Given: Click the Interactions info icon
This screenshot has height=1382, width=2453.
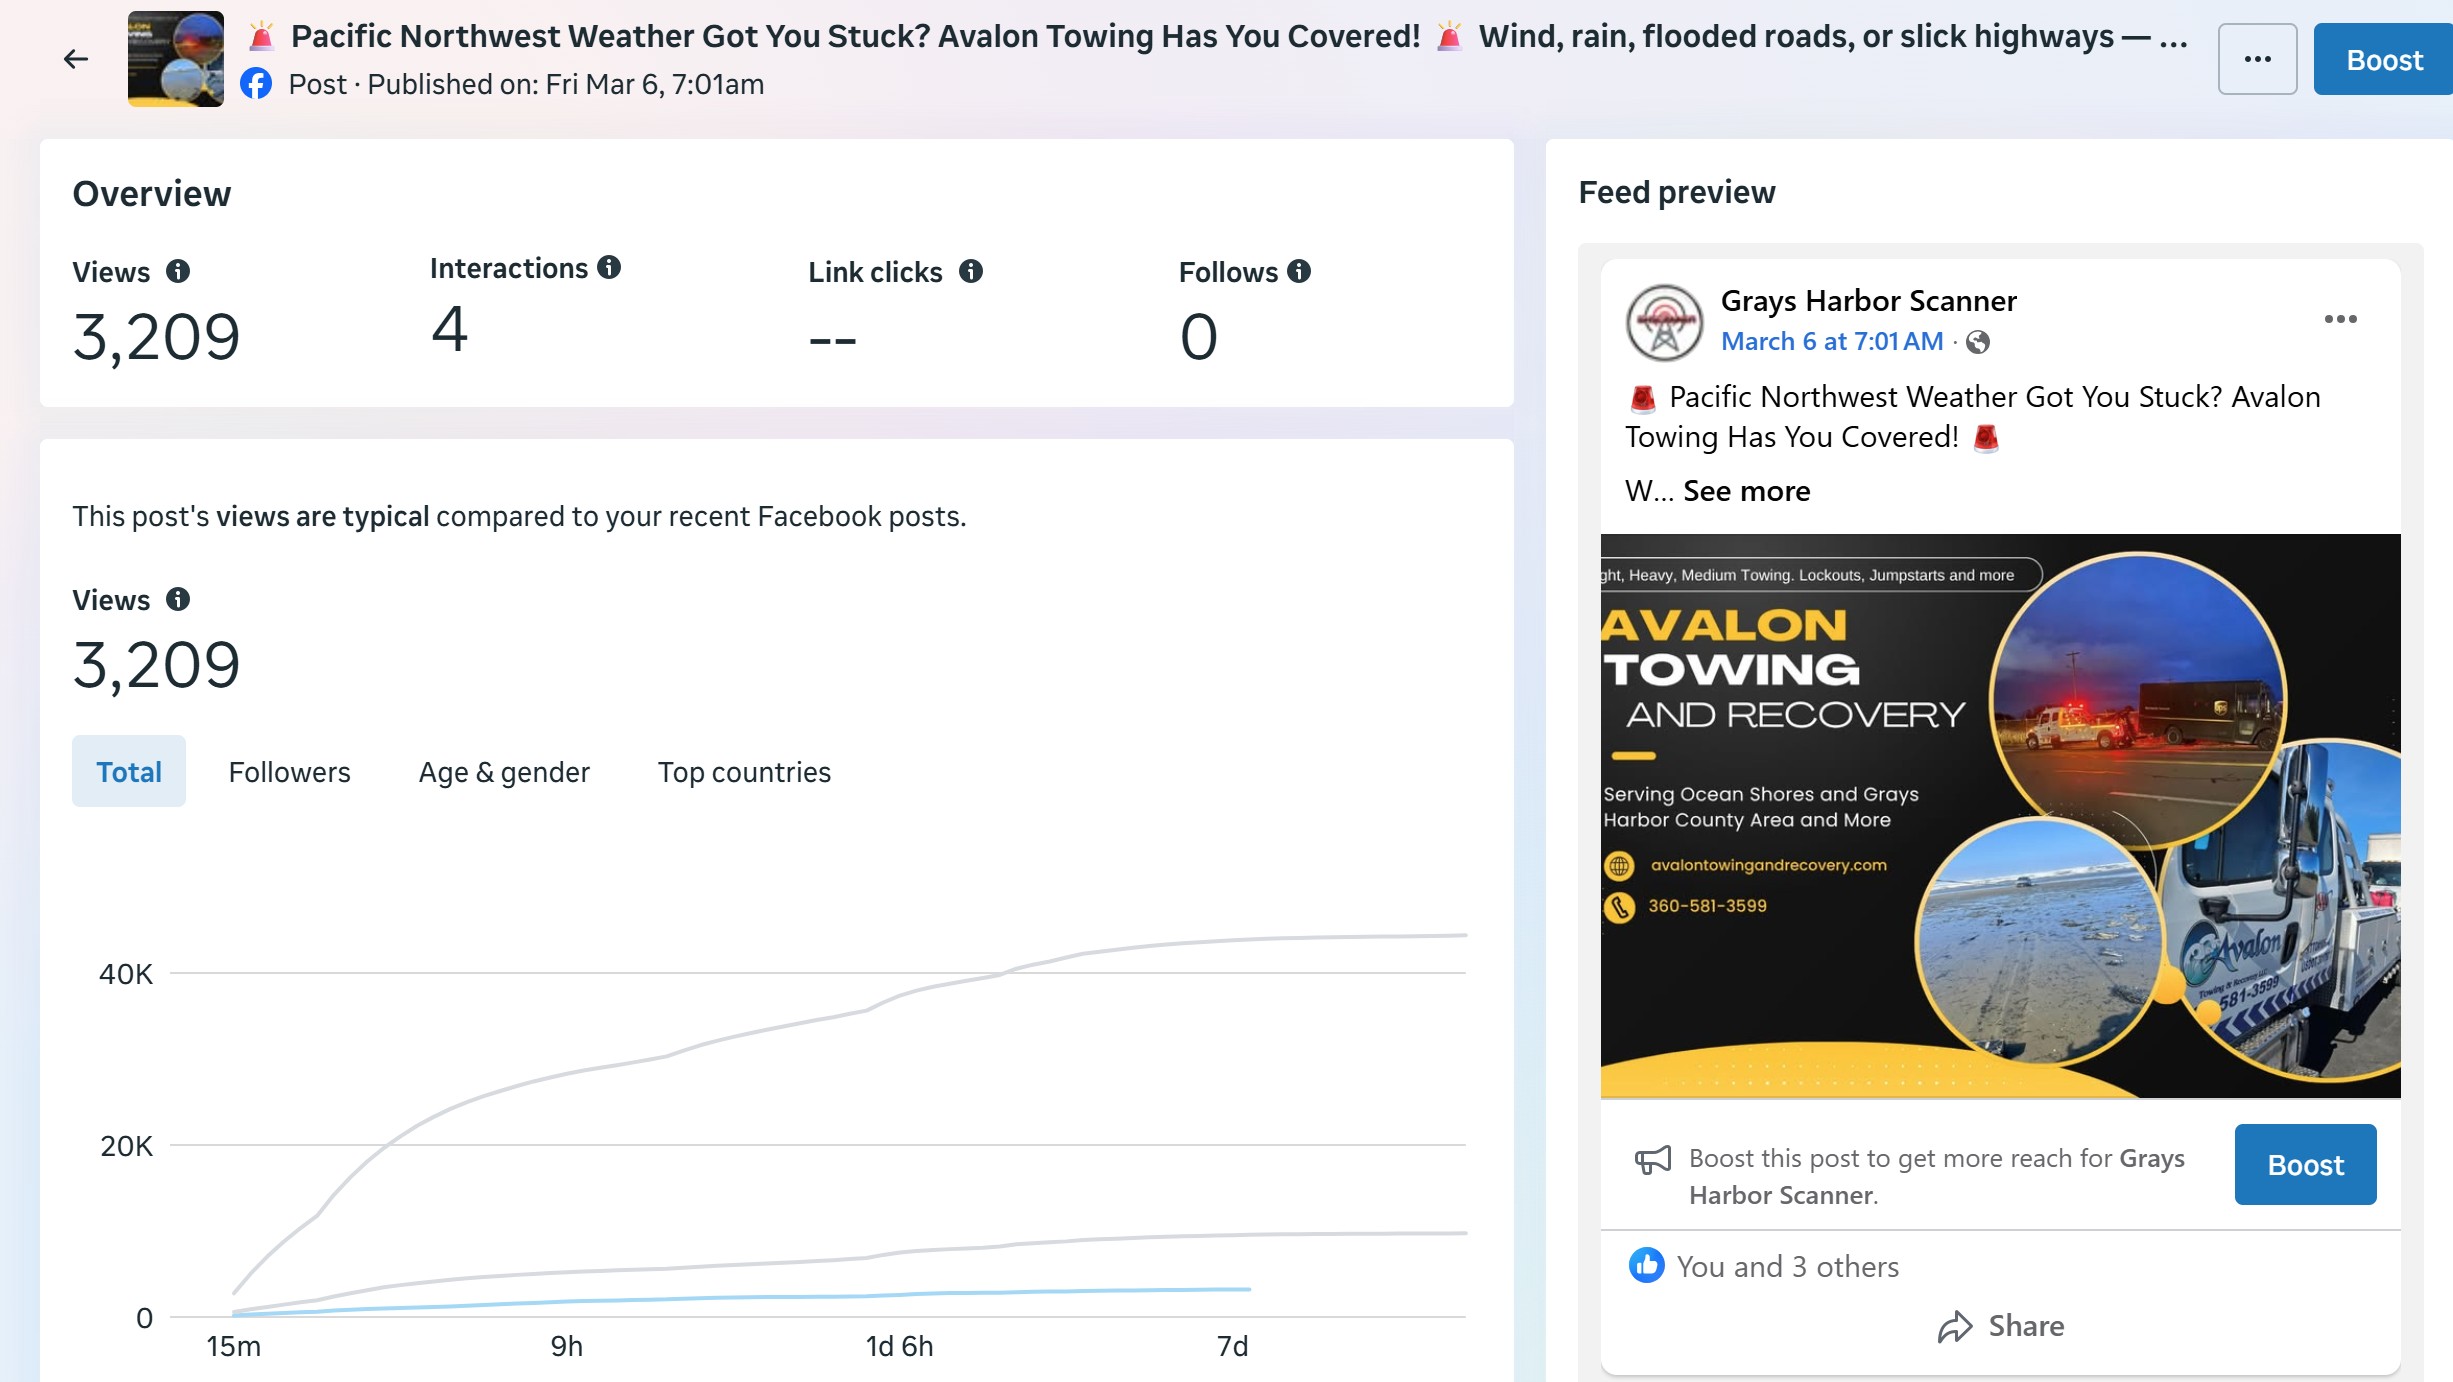Looking at the screenshot, I should coord(609,267).
